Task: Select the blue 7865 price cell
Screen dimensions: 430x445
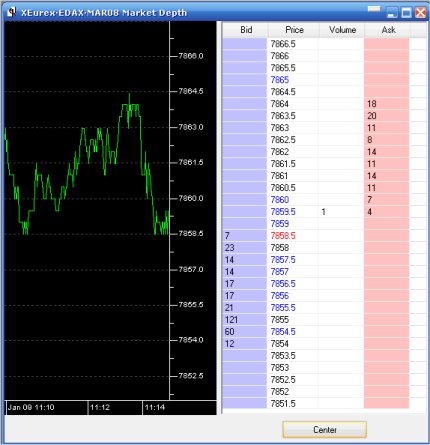Action: [292, 80]
